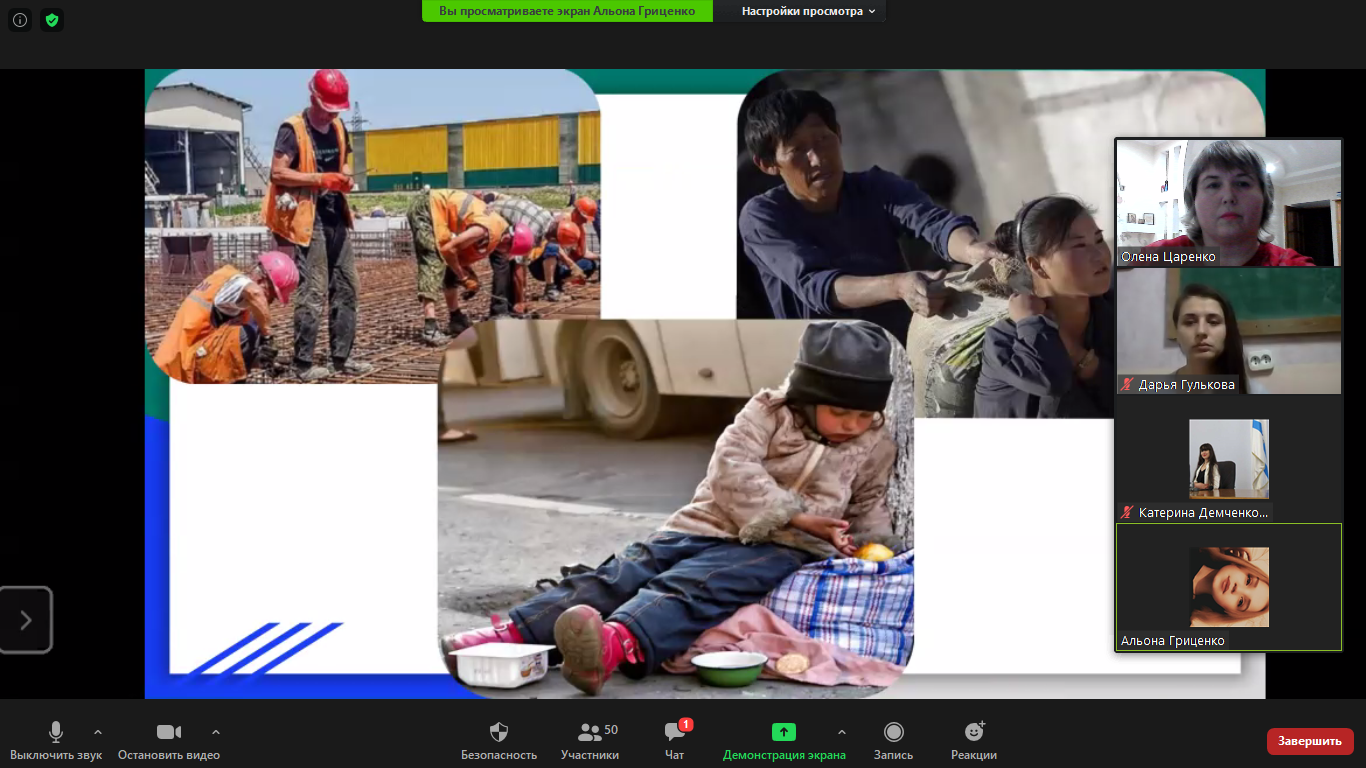Expand screen share options arrow

click(841, 732)
